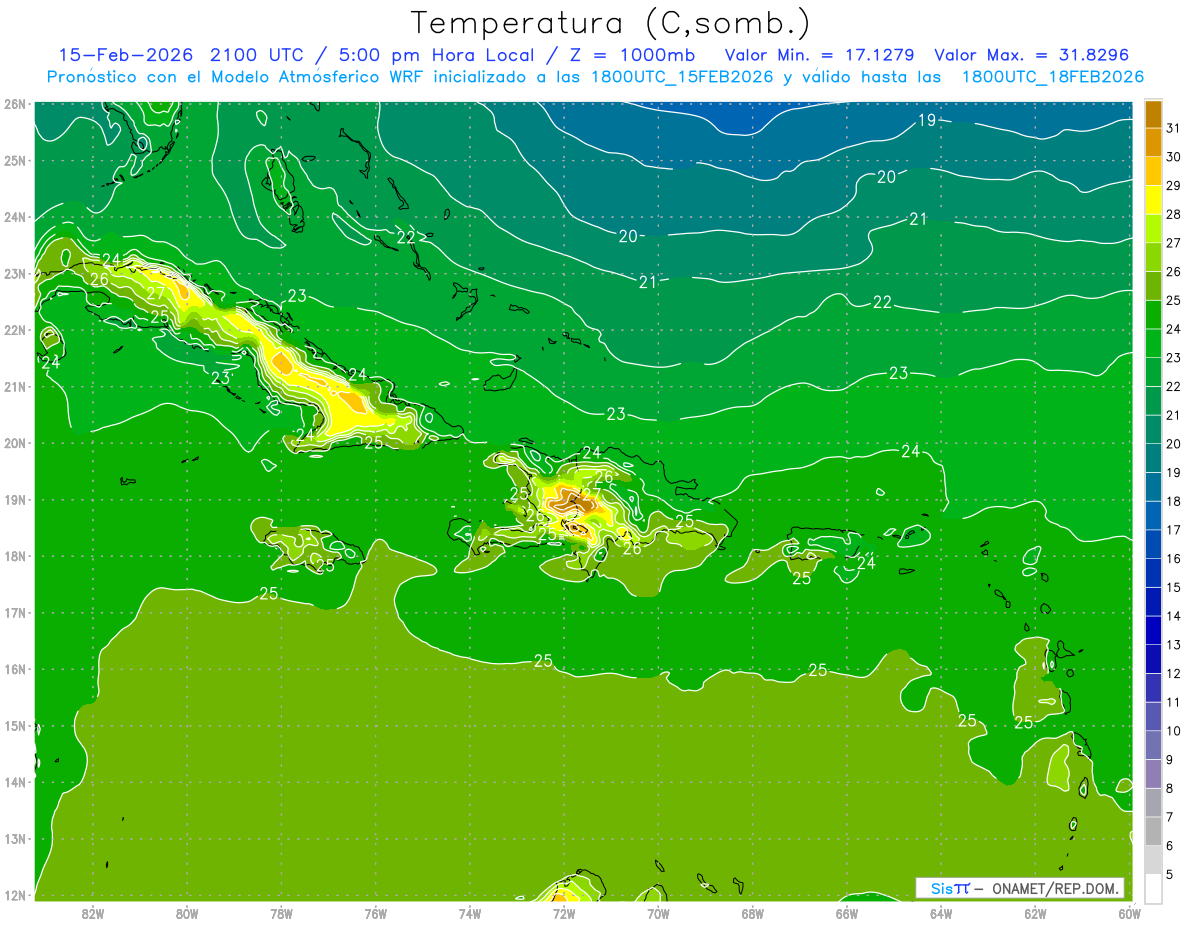1200x927 pixels.
Task: Click the "24N" latitude axis label
Action: (15, 217)
